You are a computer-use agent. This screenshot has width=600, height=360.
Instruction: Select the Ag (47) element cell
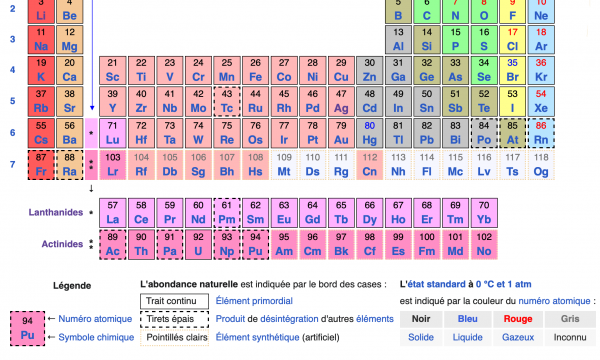341,101
